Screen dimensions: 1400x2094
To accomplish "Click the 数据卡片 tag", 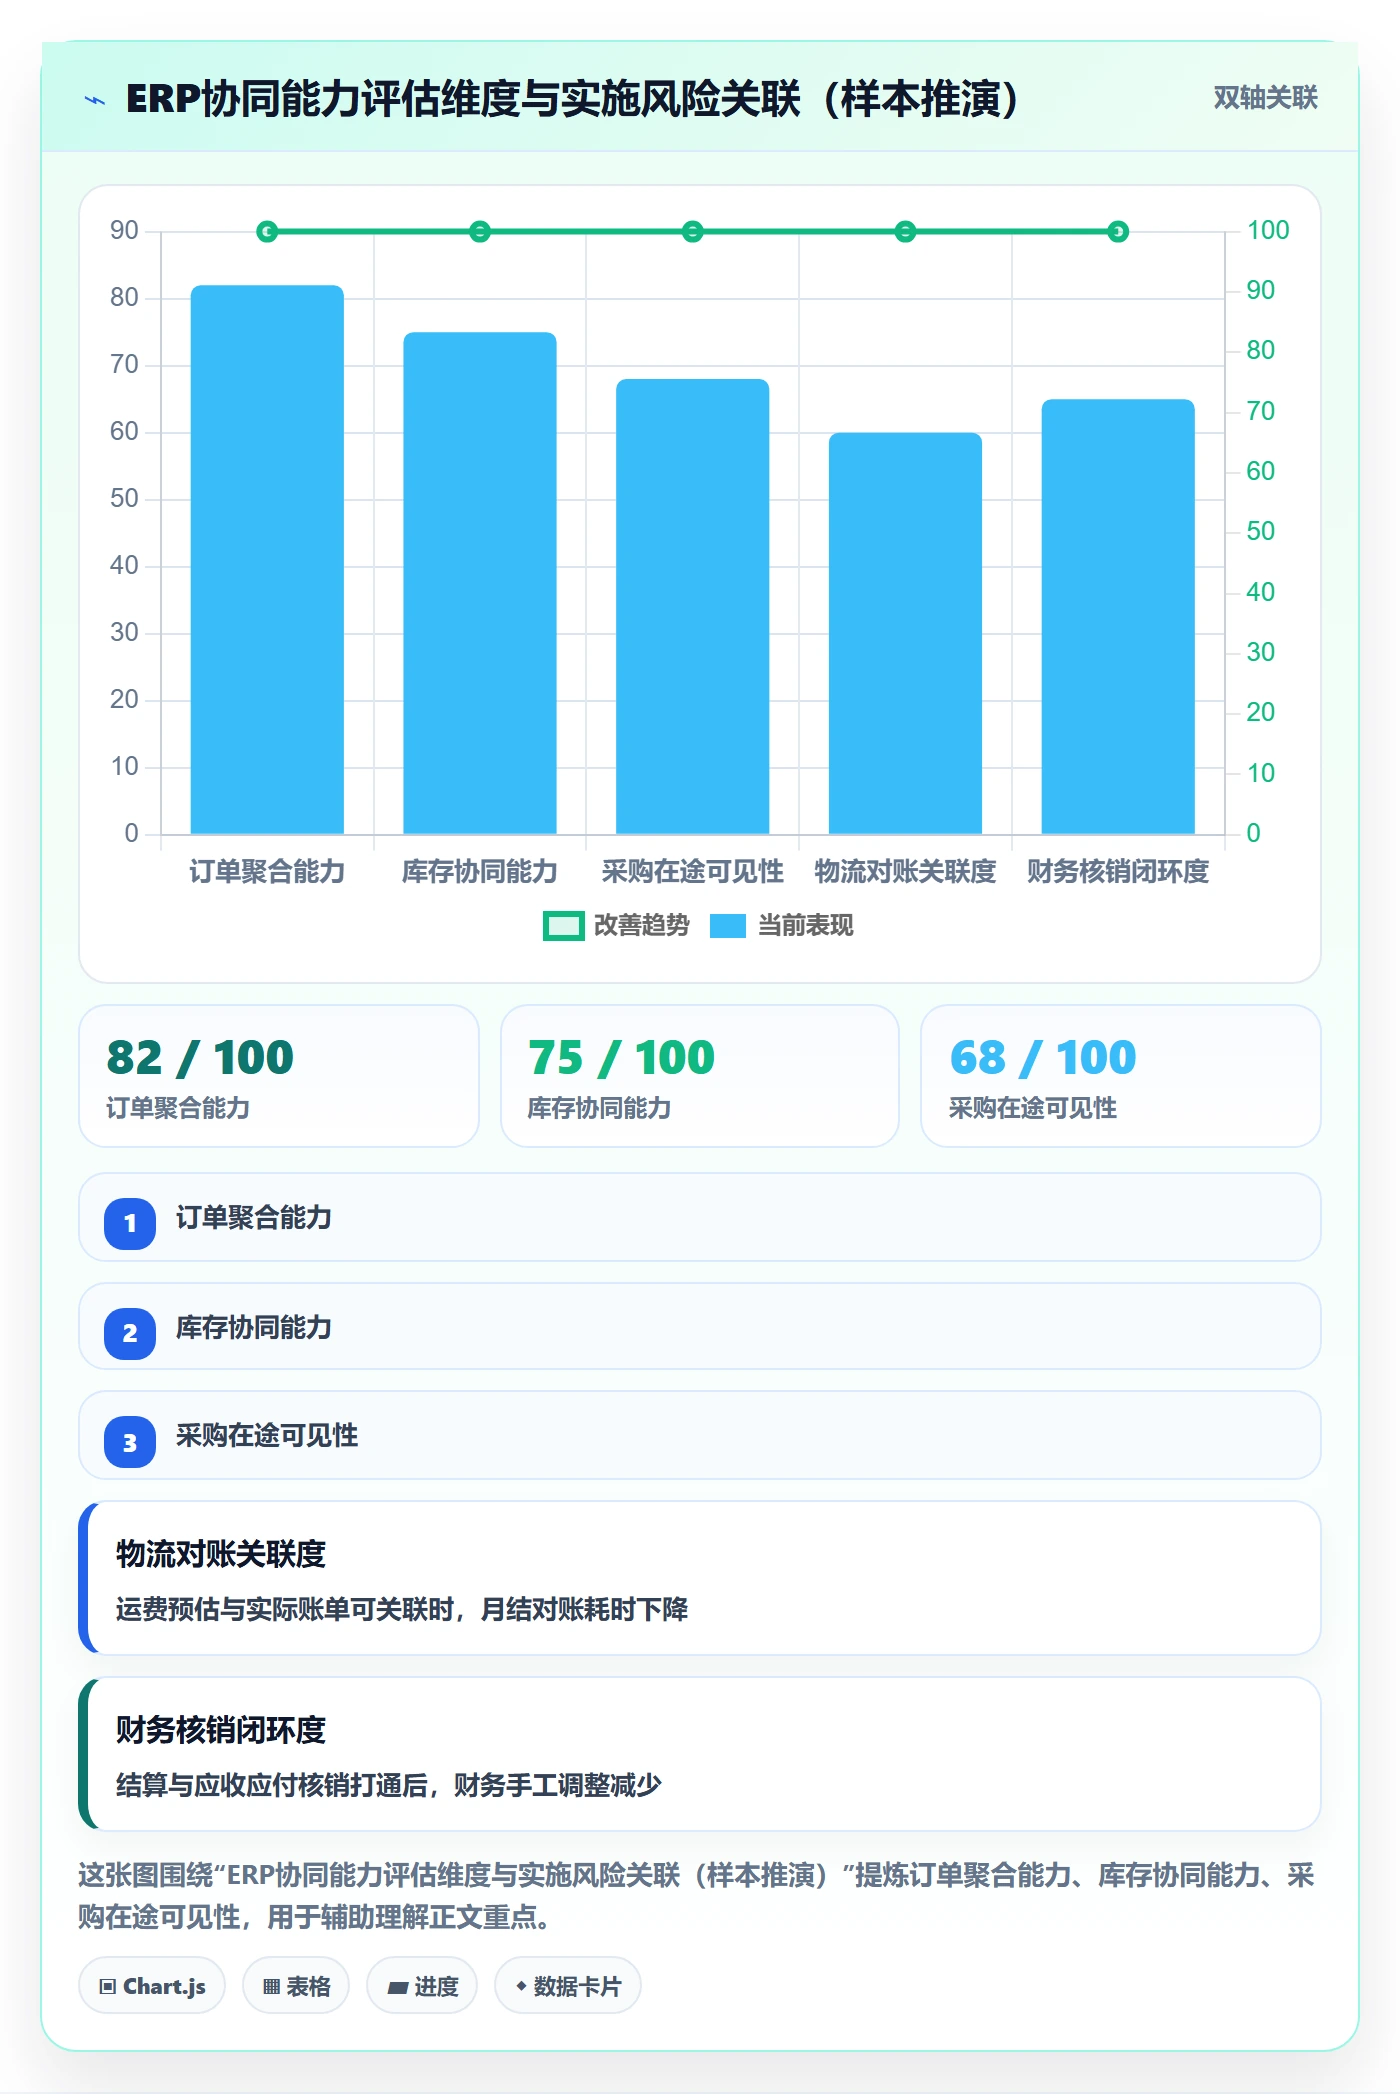I will (568, 1986).
